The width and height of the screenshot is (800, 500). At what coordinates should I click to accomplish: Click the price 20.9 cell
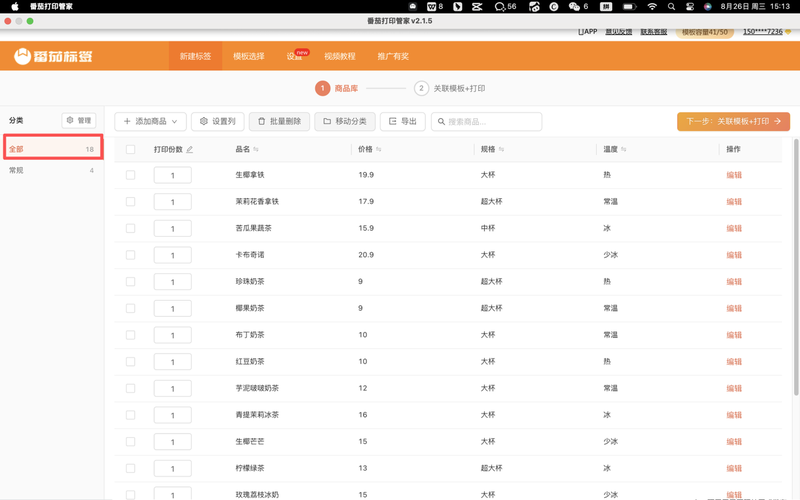point(366,255)
